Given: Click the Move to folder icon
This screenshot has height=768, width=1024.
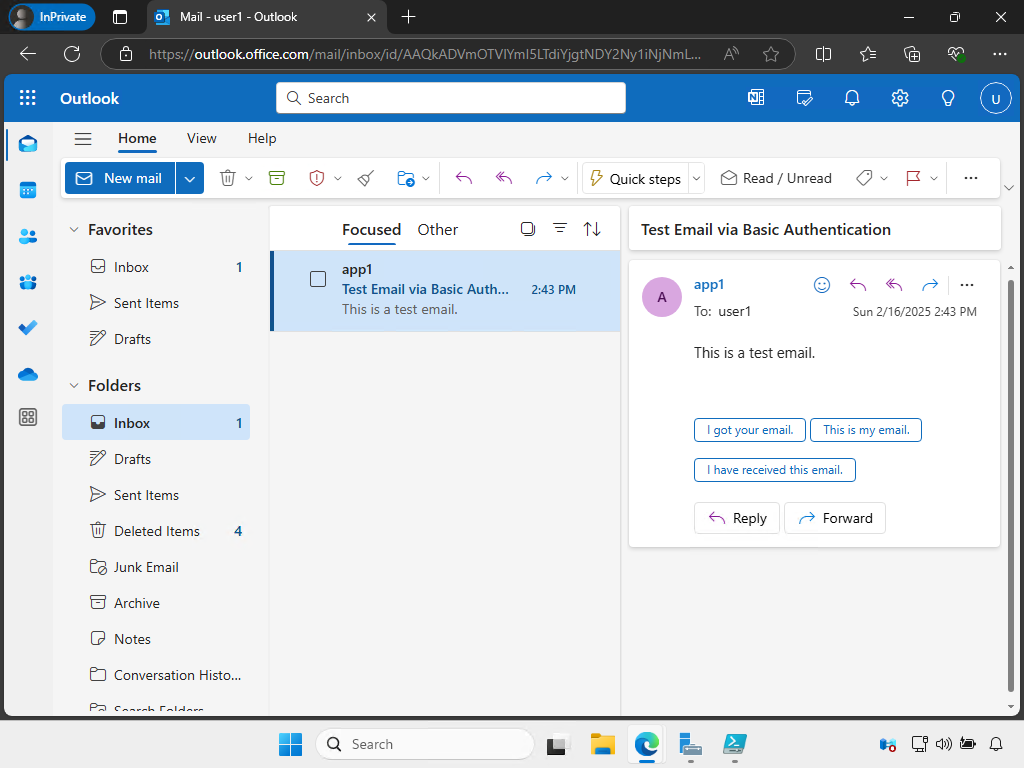Looking at the screenshot, I should (x=406, y=178).
